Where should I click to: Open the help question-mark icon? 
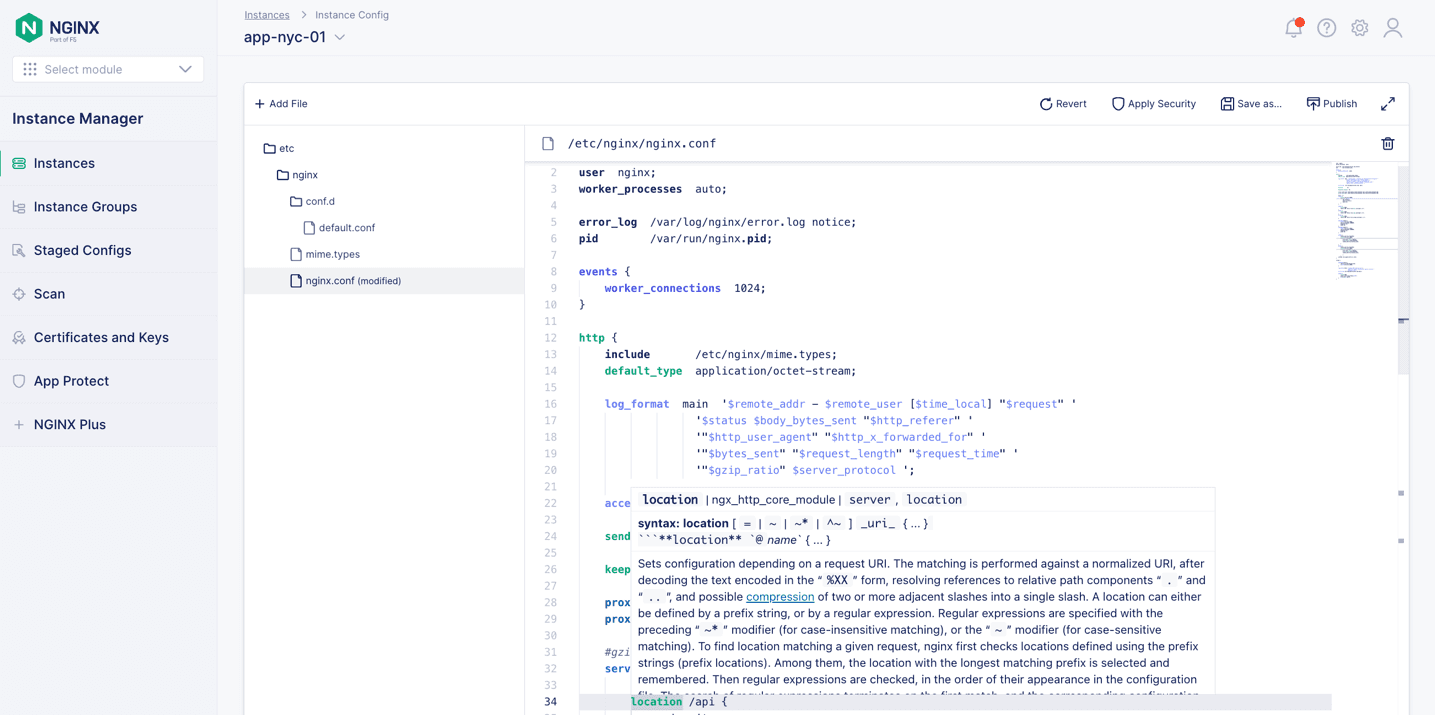1326,28
